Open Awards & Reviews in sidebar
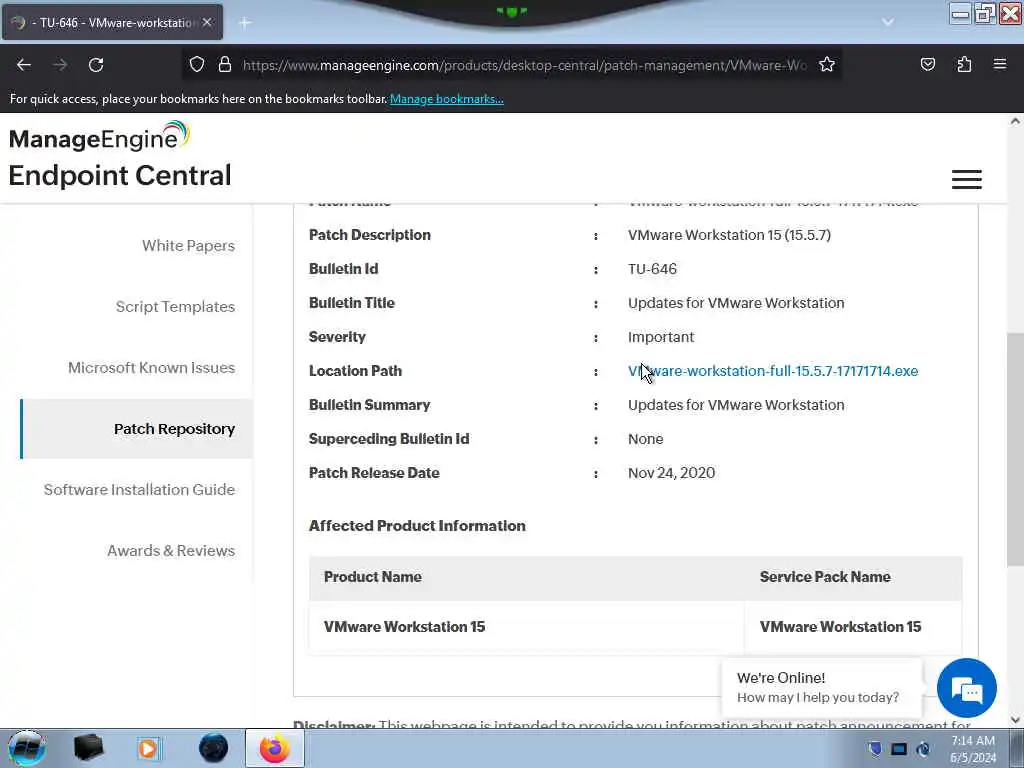 (171, 551)
